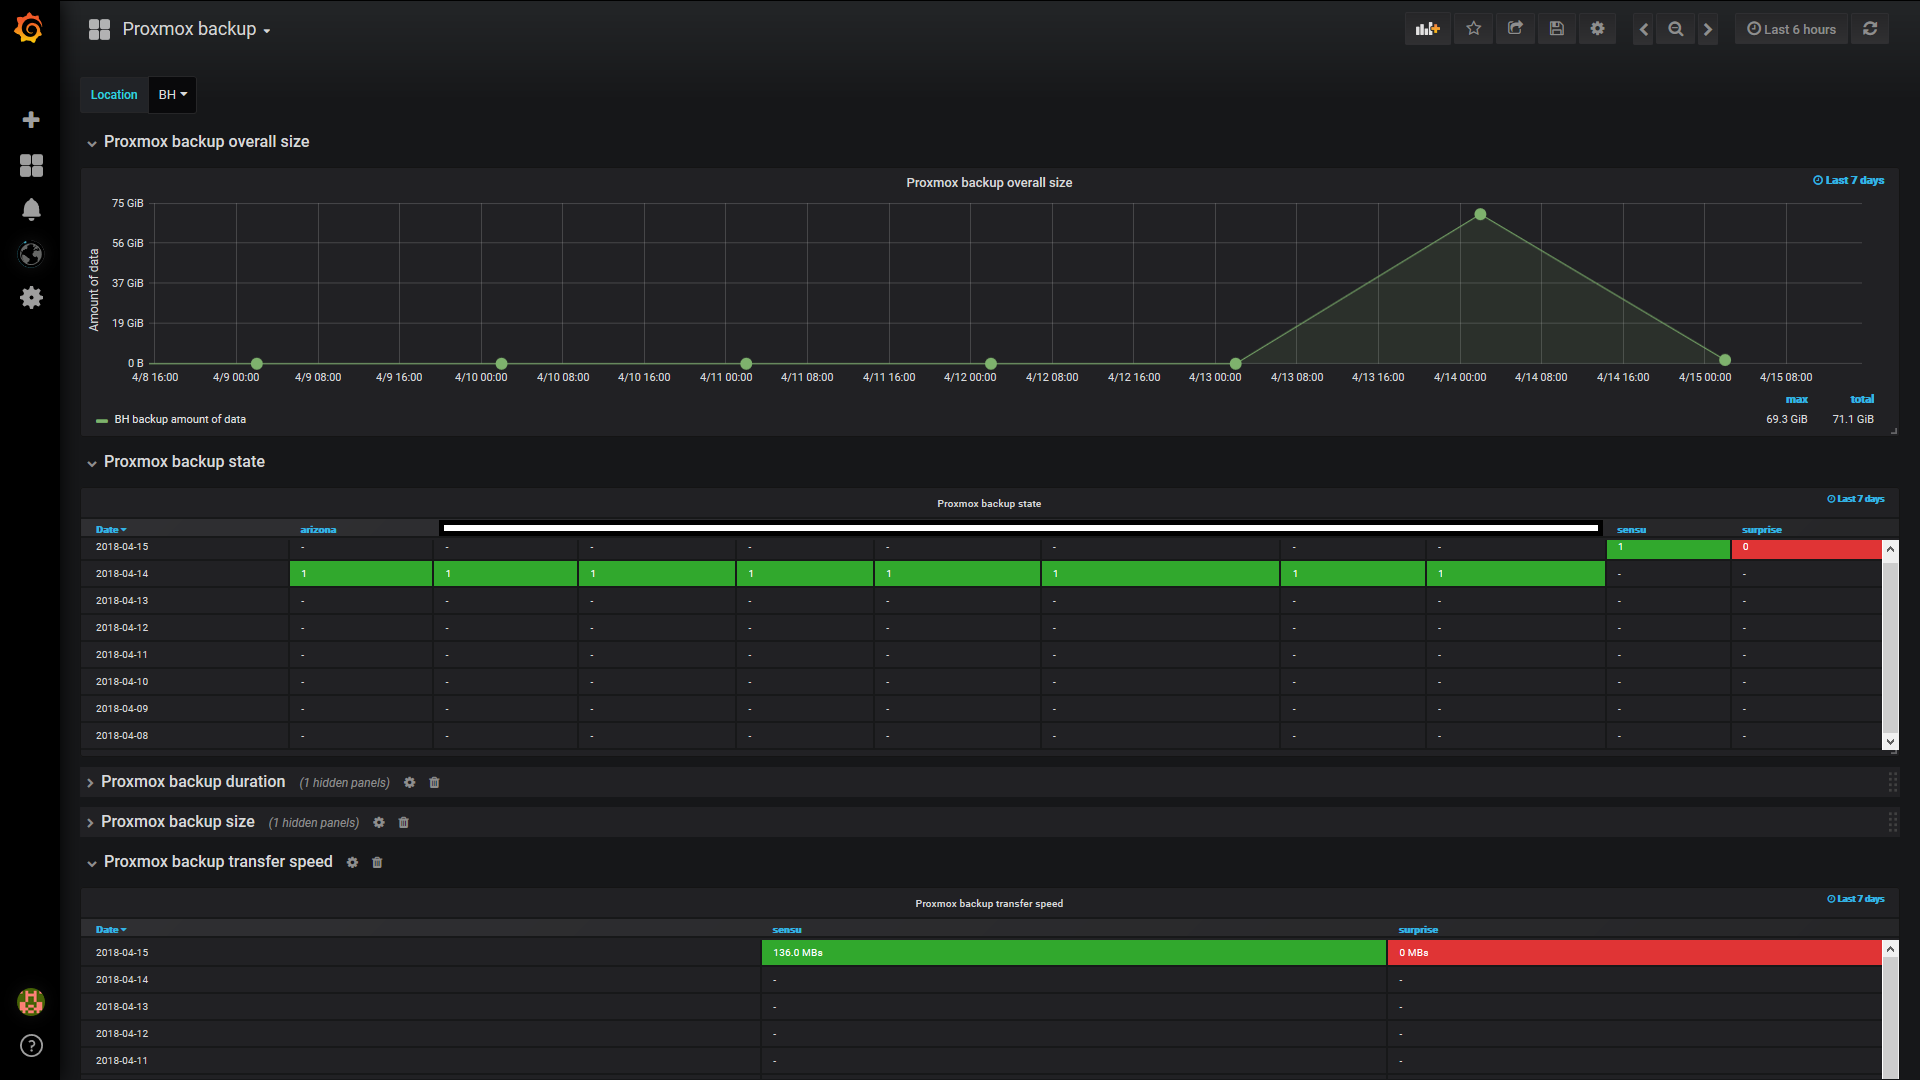Toggle BH backup amount of data legend series
The image size is (1920, 1080).
coord(179,419)
